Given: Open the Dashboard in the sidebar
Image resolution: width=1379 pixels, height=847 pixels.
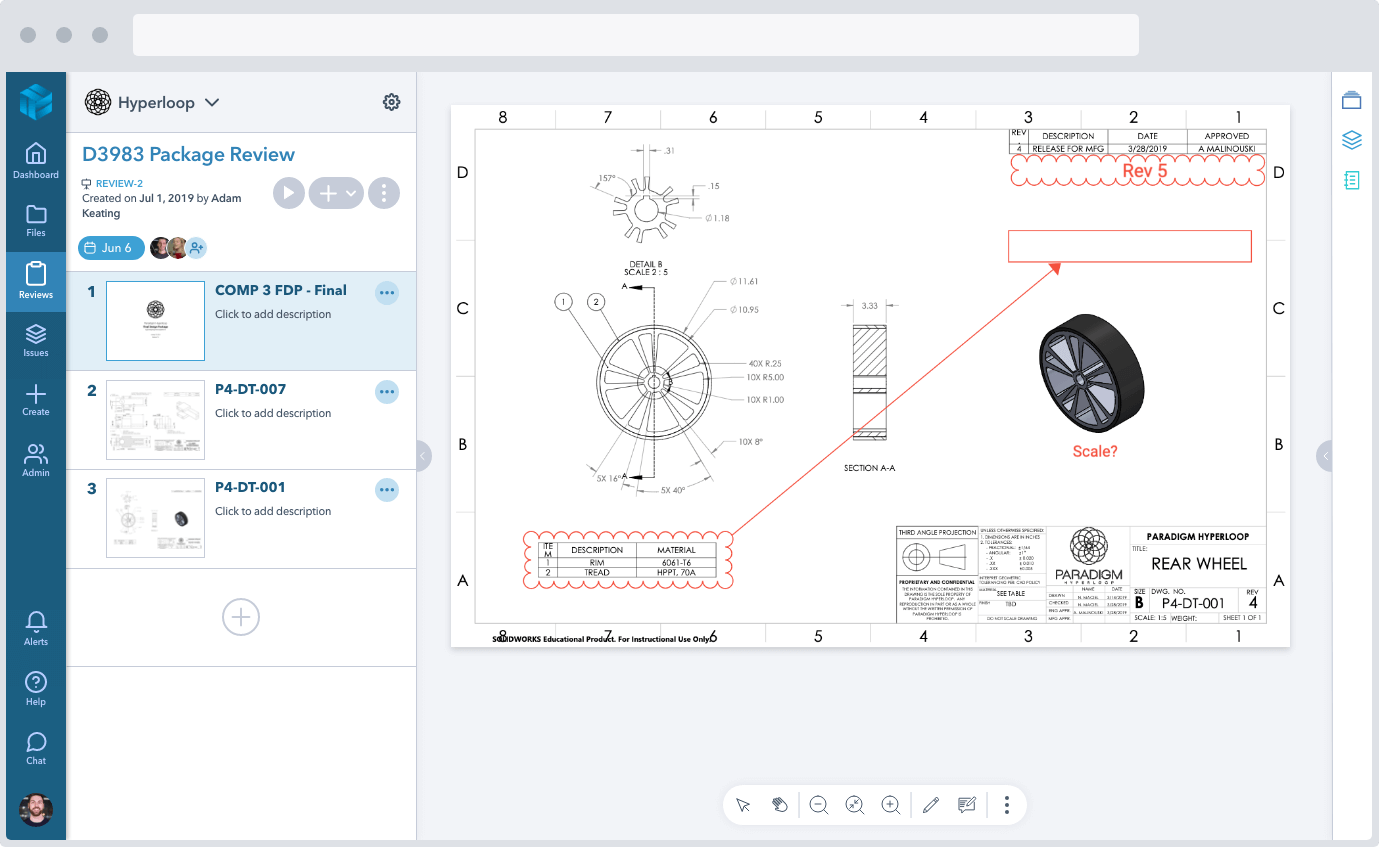Looking at the screenshot, I should click(36, 161).
